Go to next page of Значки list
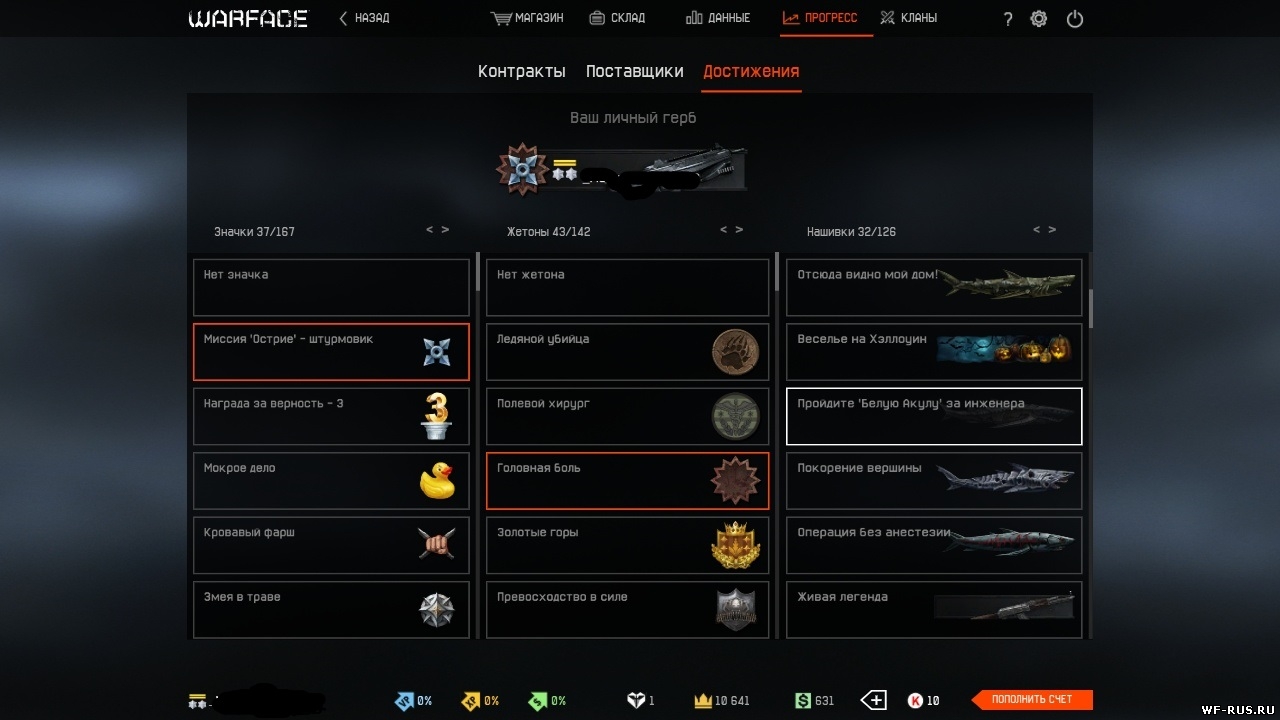This screenshot has height=720, width=1280. point(445,230)
